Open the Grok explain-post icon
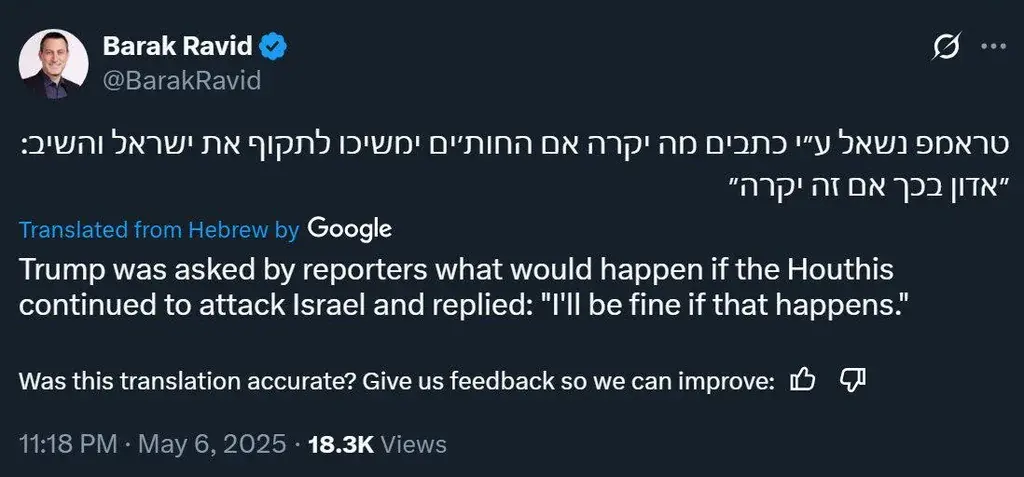 pyautogui.click(x=947, y=47)
